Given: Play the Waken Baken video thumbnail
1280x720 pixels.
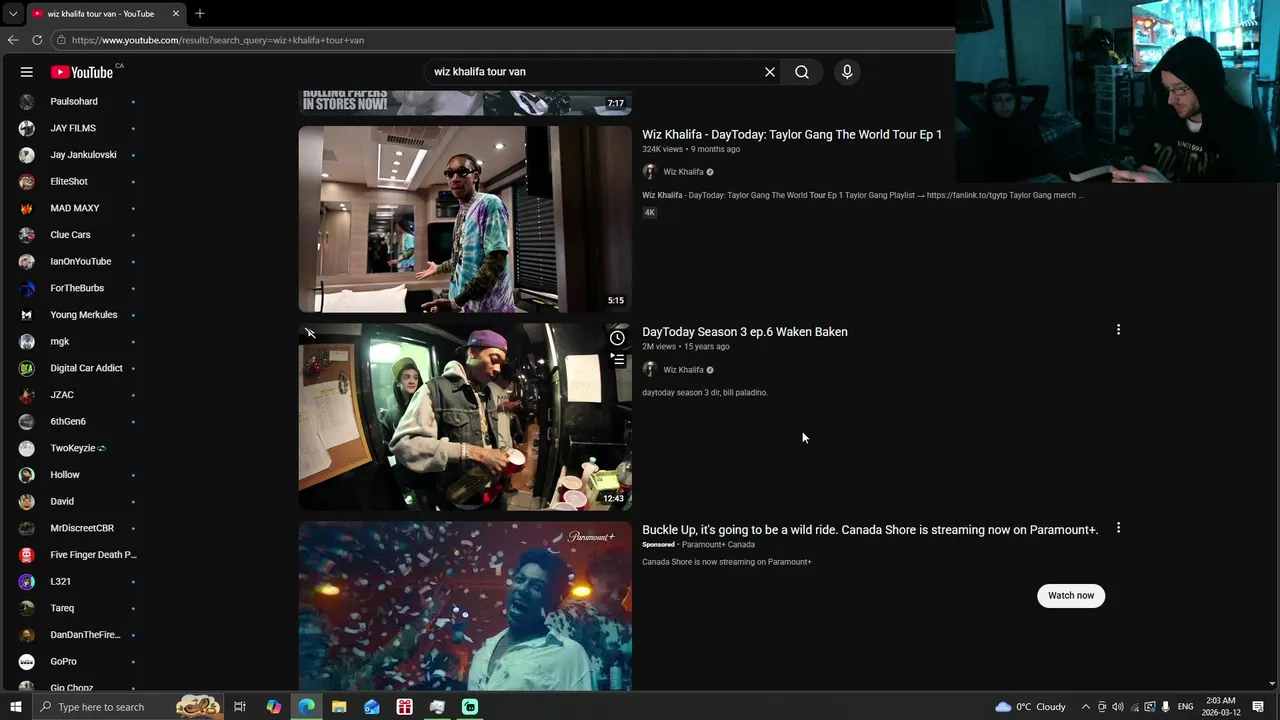Looking at the screenshot, I should tap(465, 417).
